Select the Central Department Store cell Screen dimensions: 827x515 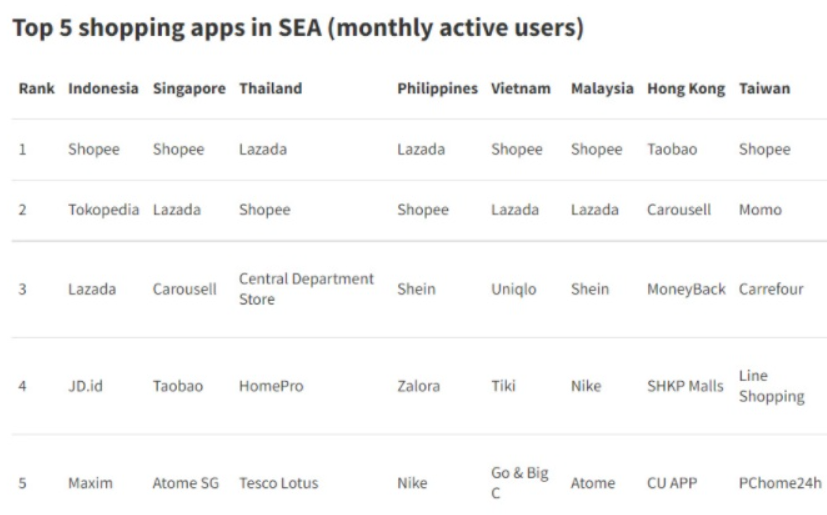click(306, 289)
